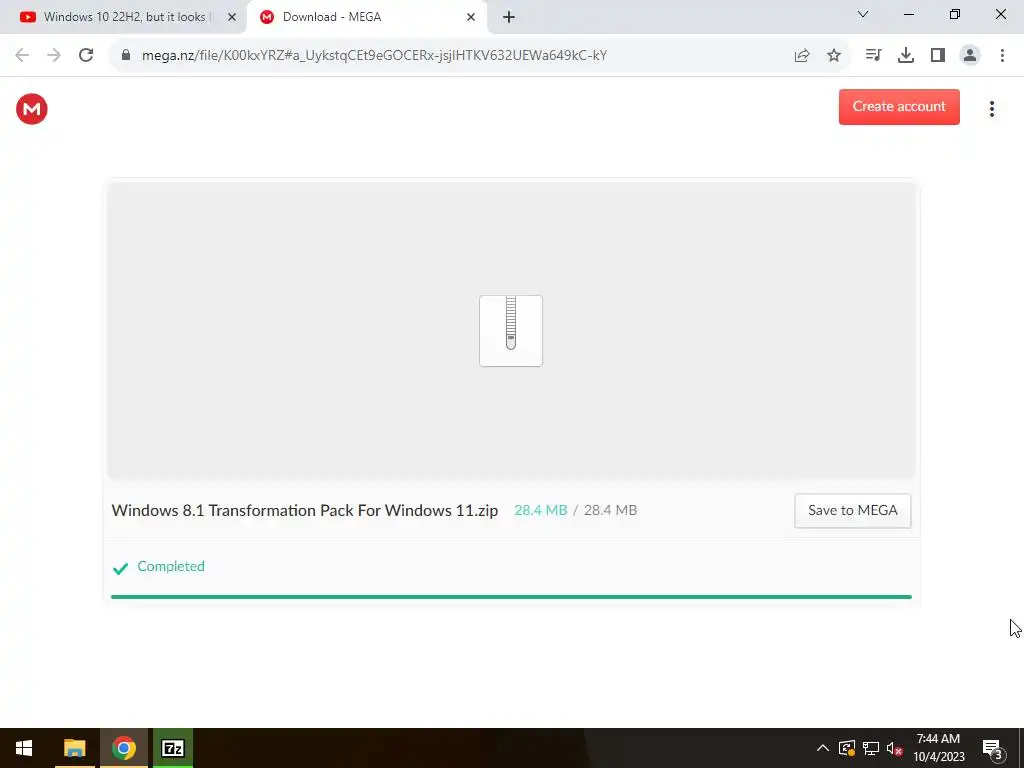Viewport: 1024px width, 768px height.
Task: Click the green Completed checkmark
Action: pyautogui.click(x=120, y=568)
